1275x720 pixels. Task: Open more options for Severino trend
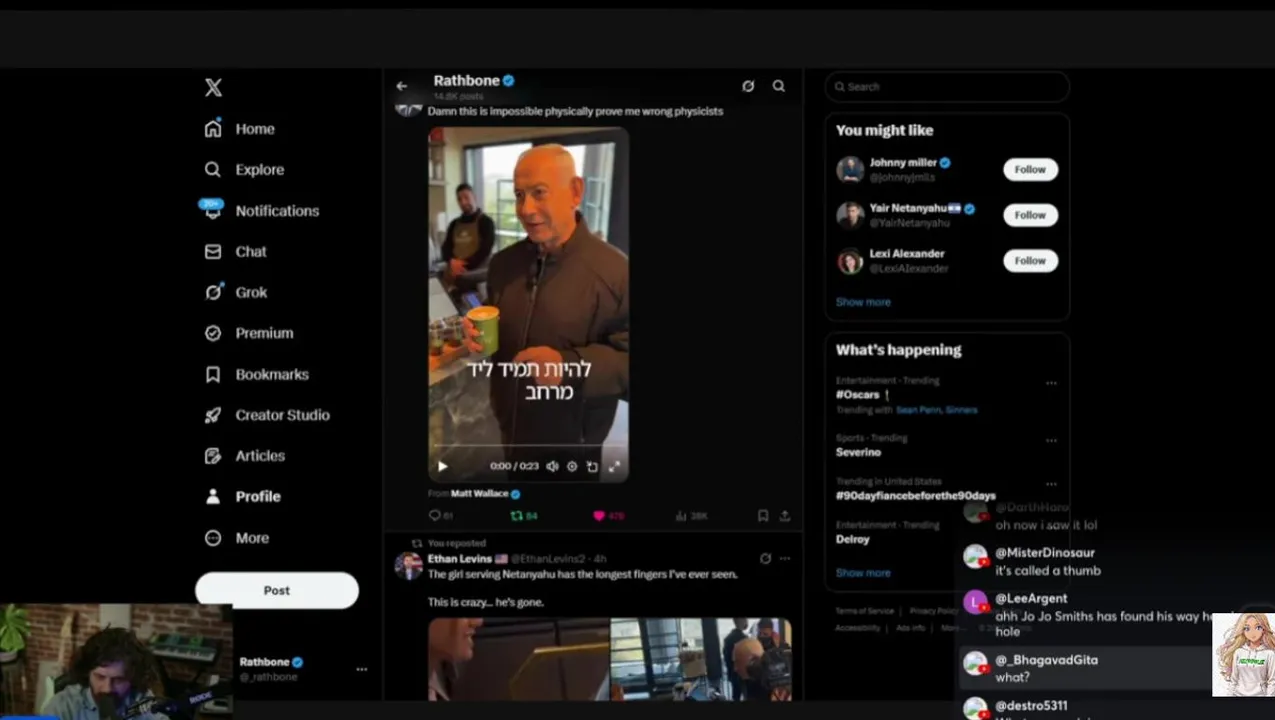point(1051,440)
